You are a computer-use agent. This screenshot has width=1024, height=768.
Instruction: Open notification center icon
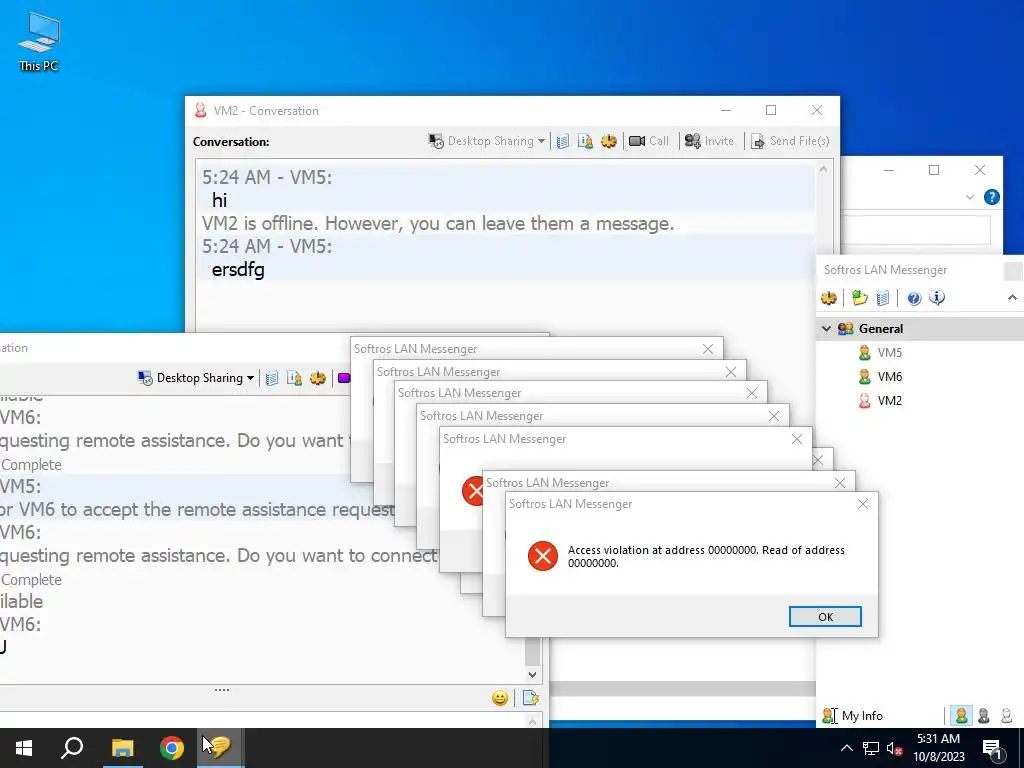click(x=993, y=749)
